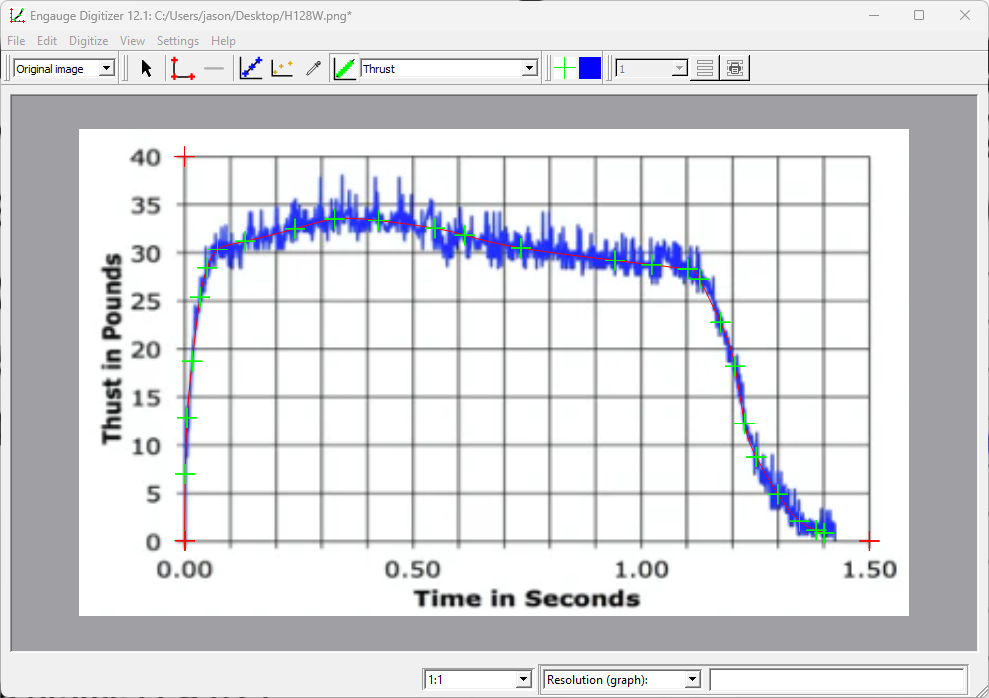Click the checklist guide toolbar icon
The width and height of the screenshot is (989, 698).
coord(706,68)
